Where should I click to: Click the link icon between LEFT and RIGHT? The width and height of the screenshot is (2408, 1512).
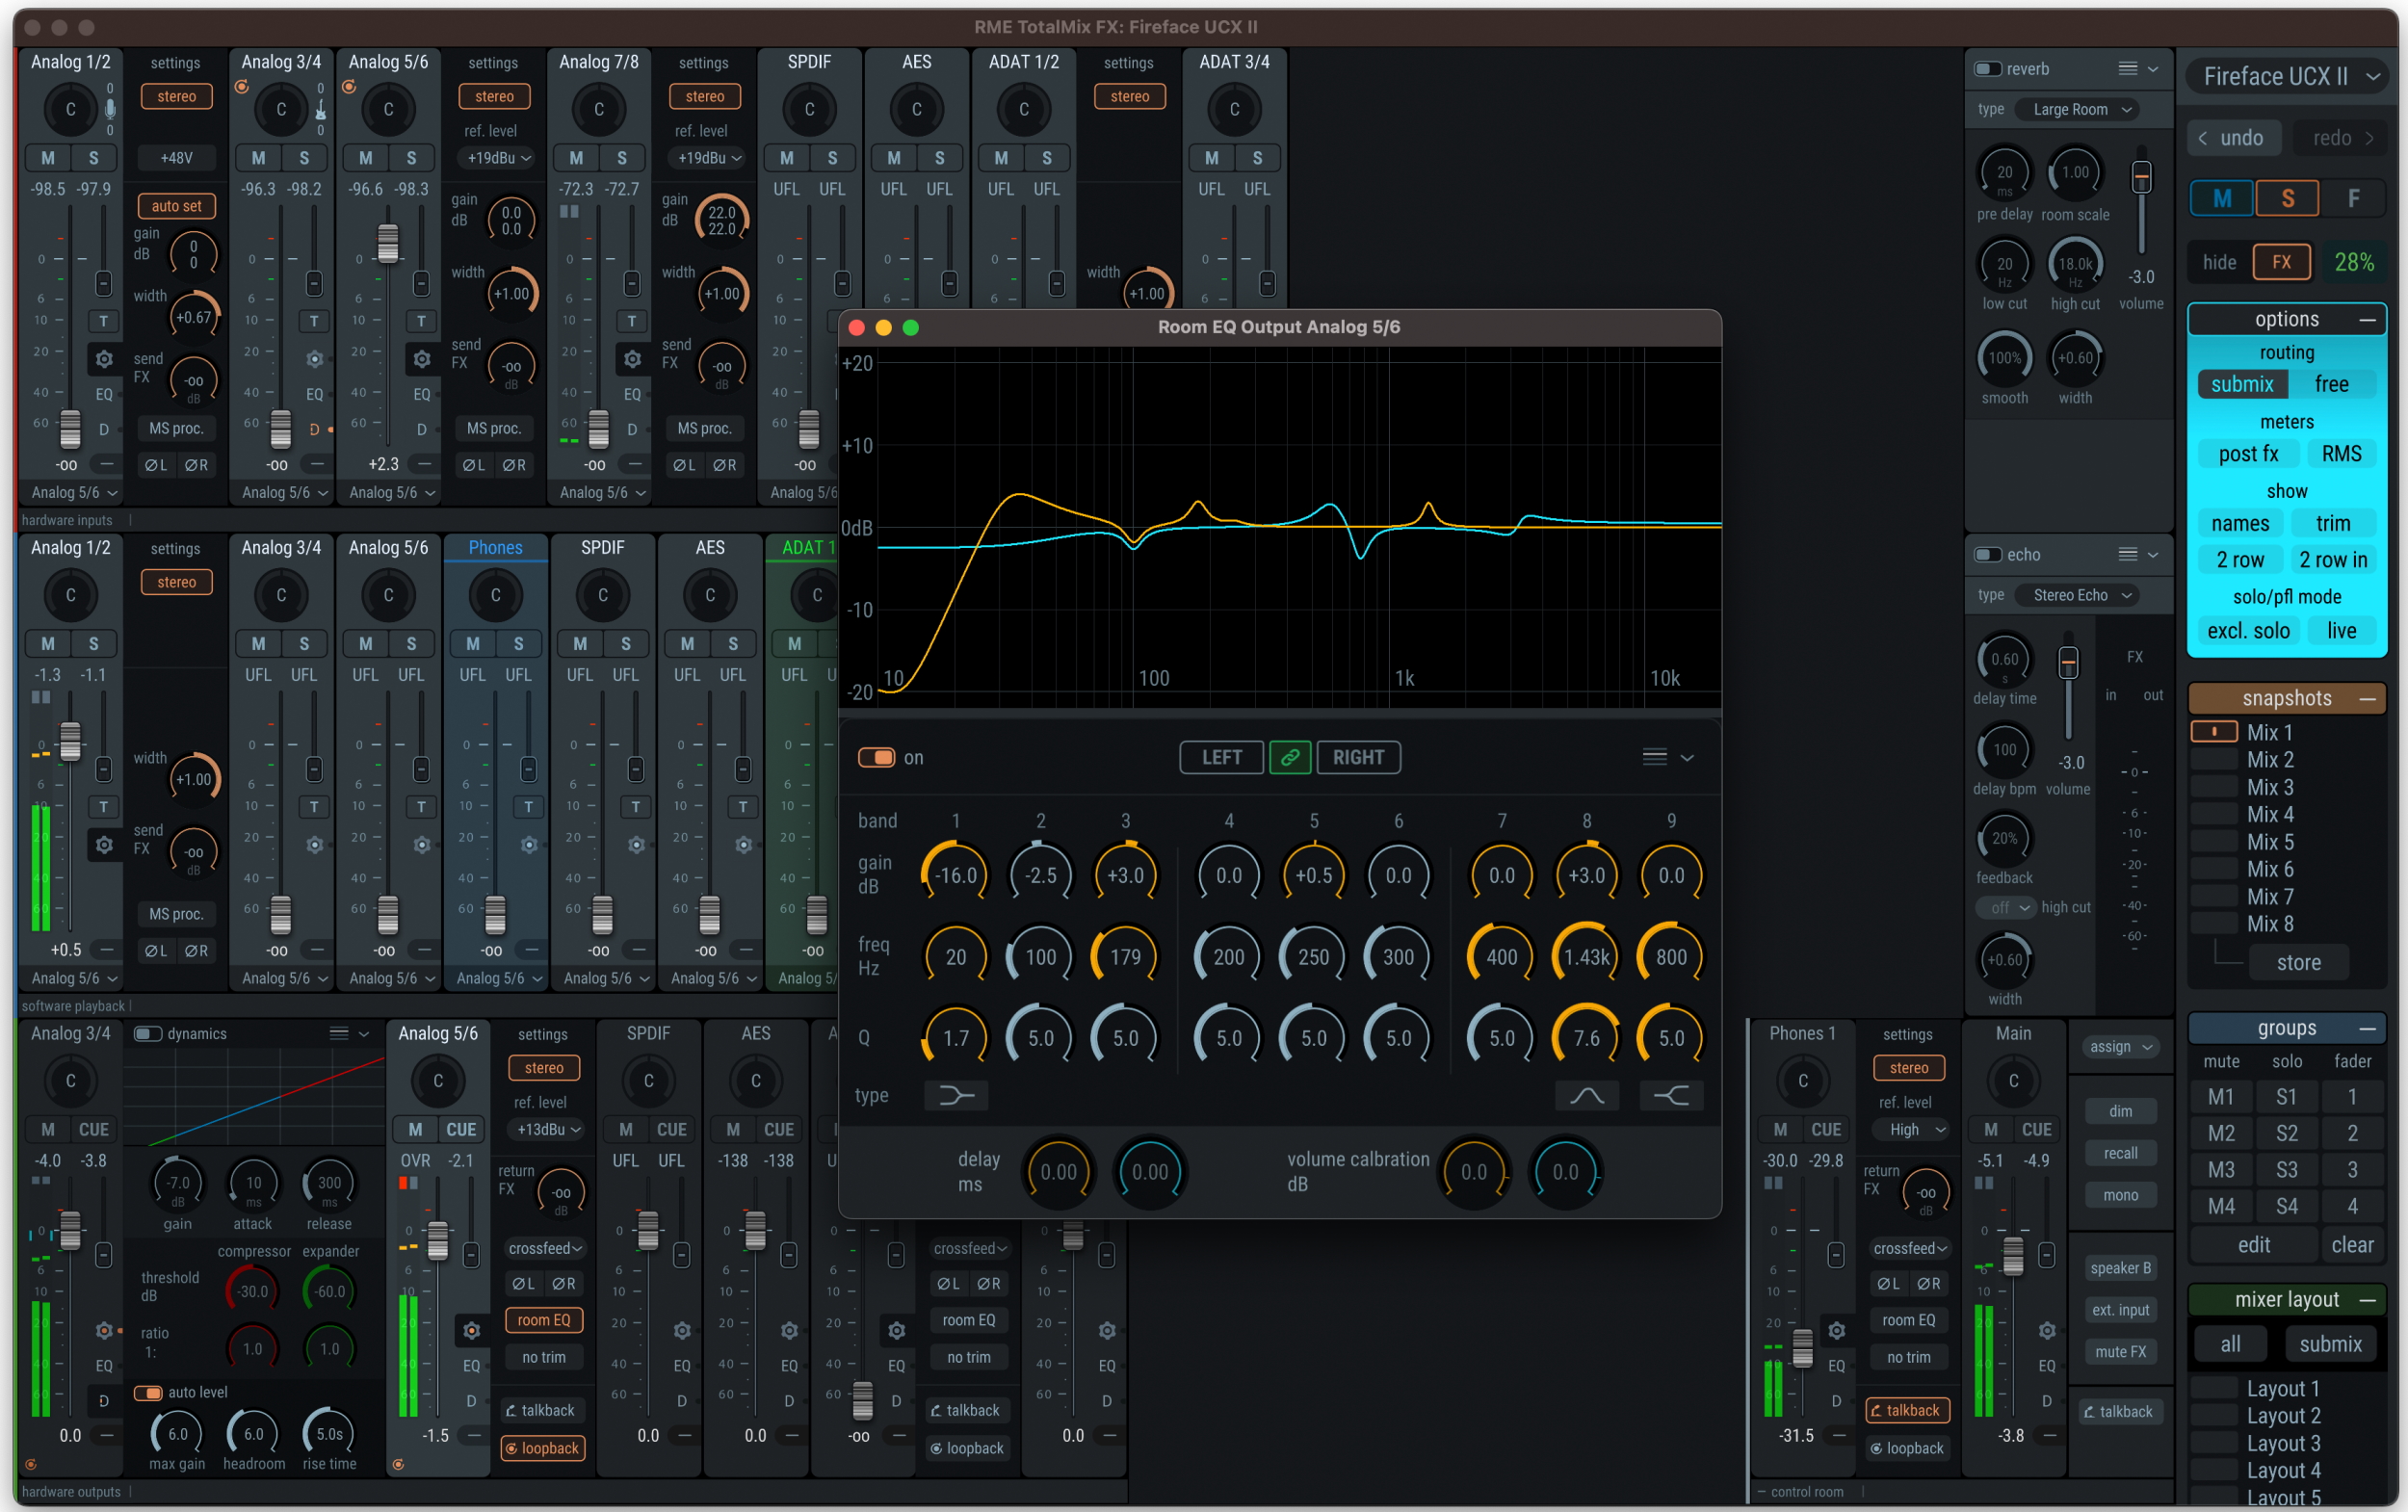point(1290,757)
